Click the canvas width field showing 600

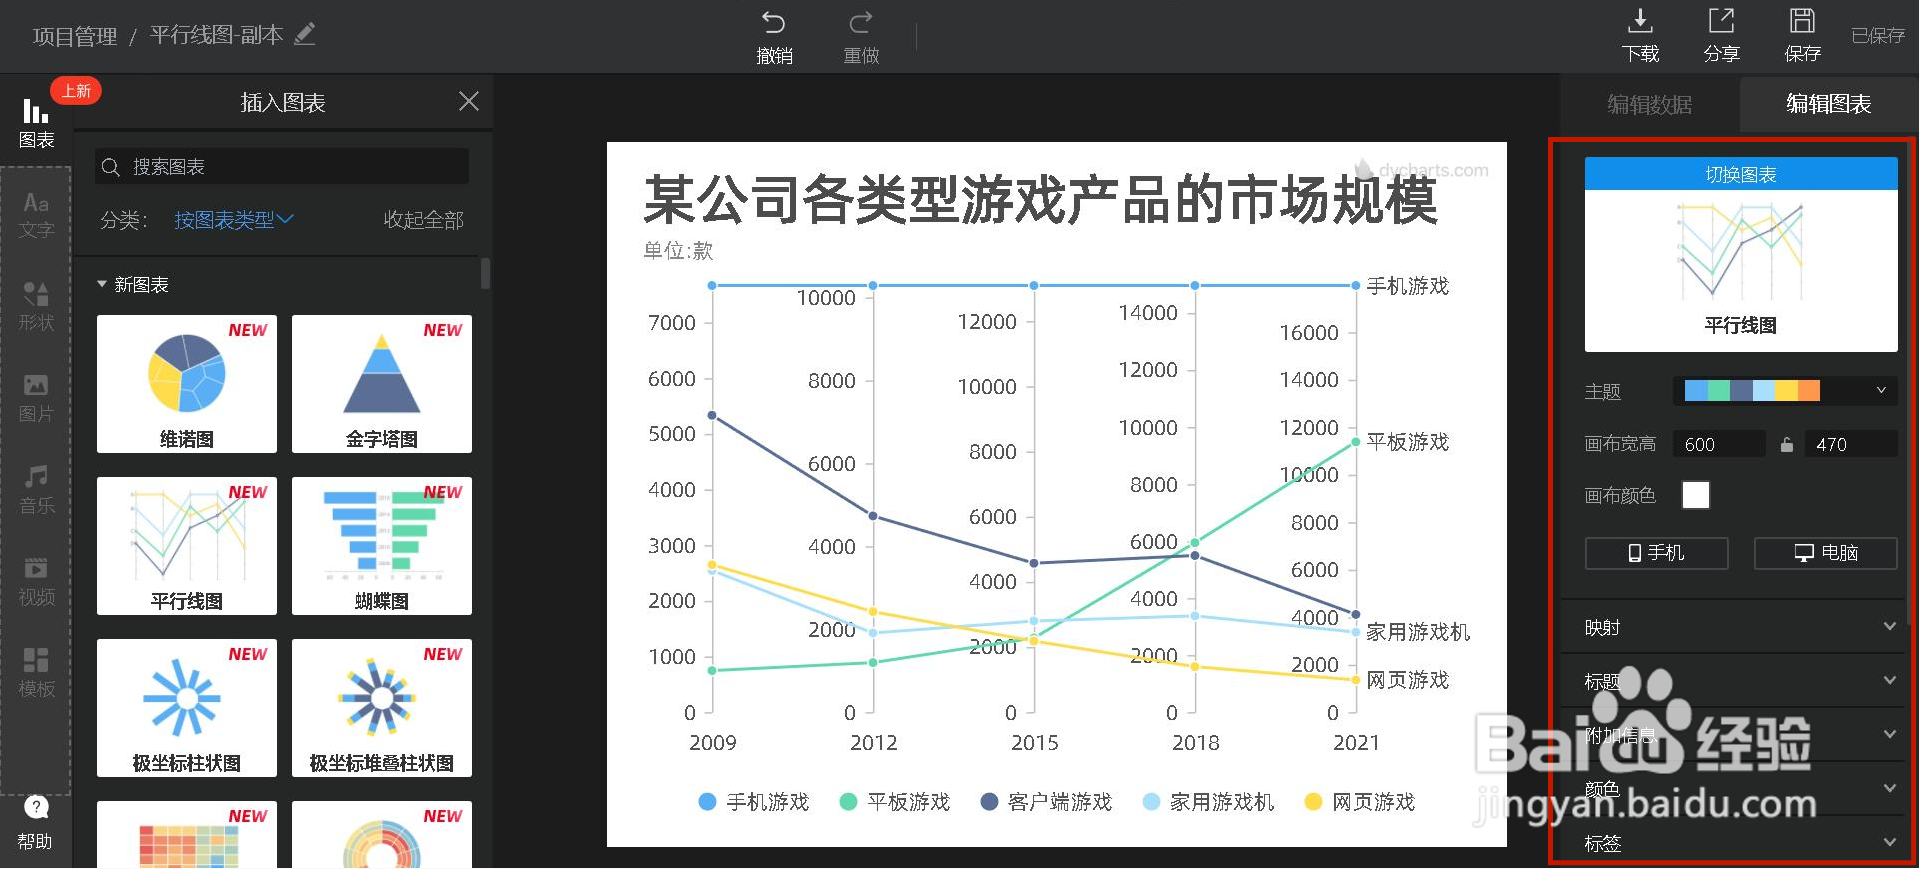(x=1719, y=444)
